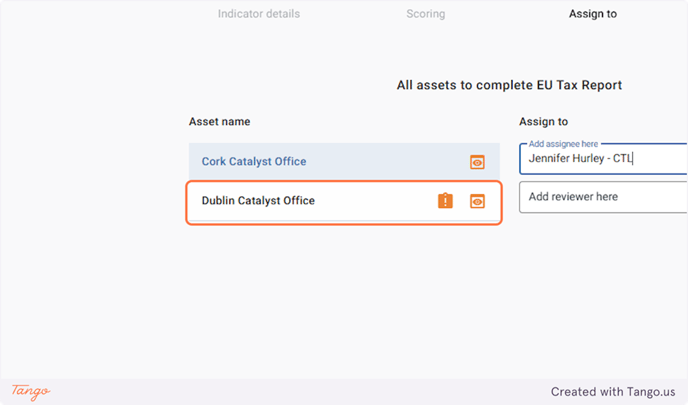Image resolution: width=688 pixels, height=405 pixels.
Task: Click the All assets EU Tax Report heading
Action: (509, 85)
